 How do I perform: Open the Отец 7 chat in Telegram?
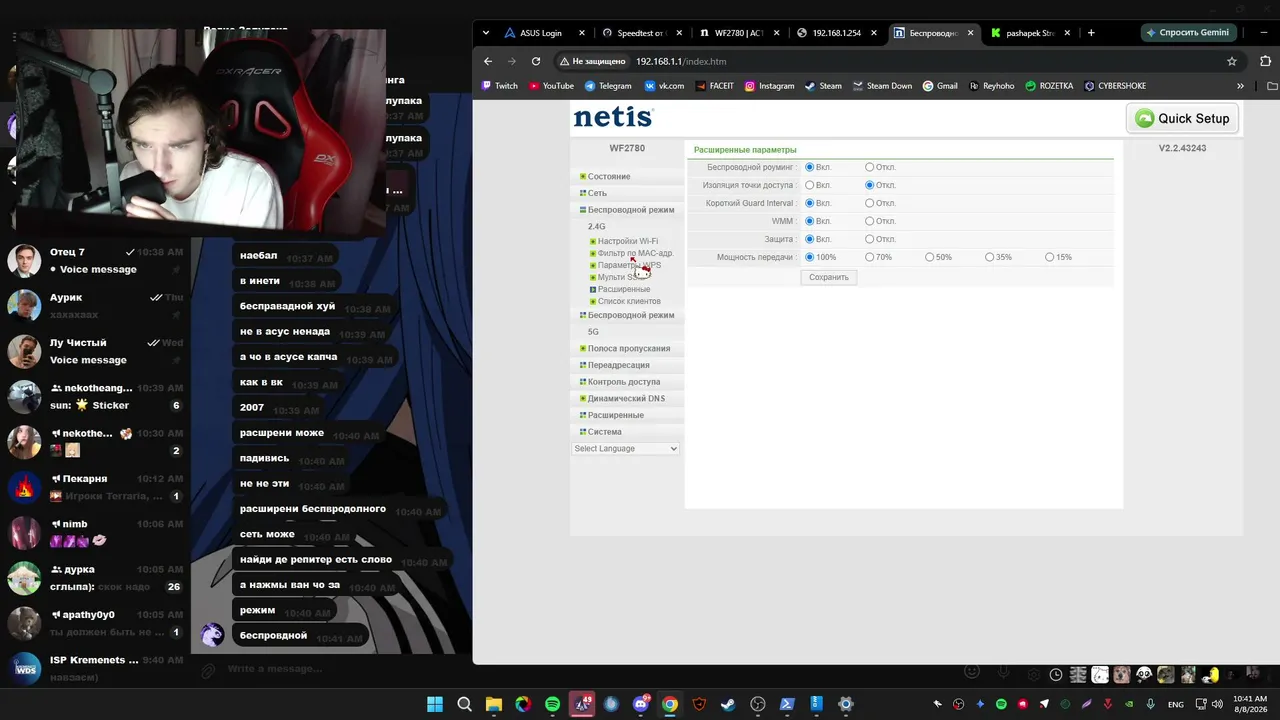[x=96, y=260]
